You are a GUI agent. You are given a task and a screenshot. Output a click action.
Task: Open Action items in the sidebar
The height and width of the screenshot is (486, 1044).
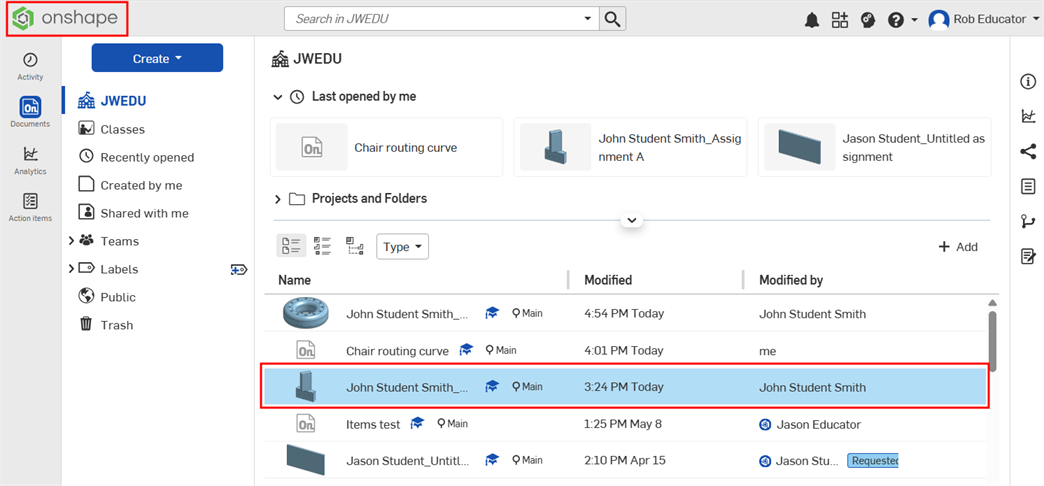pyautogui.click(x=30, y=207)
